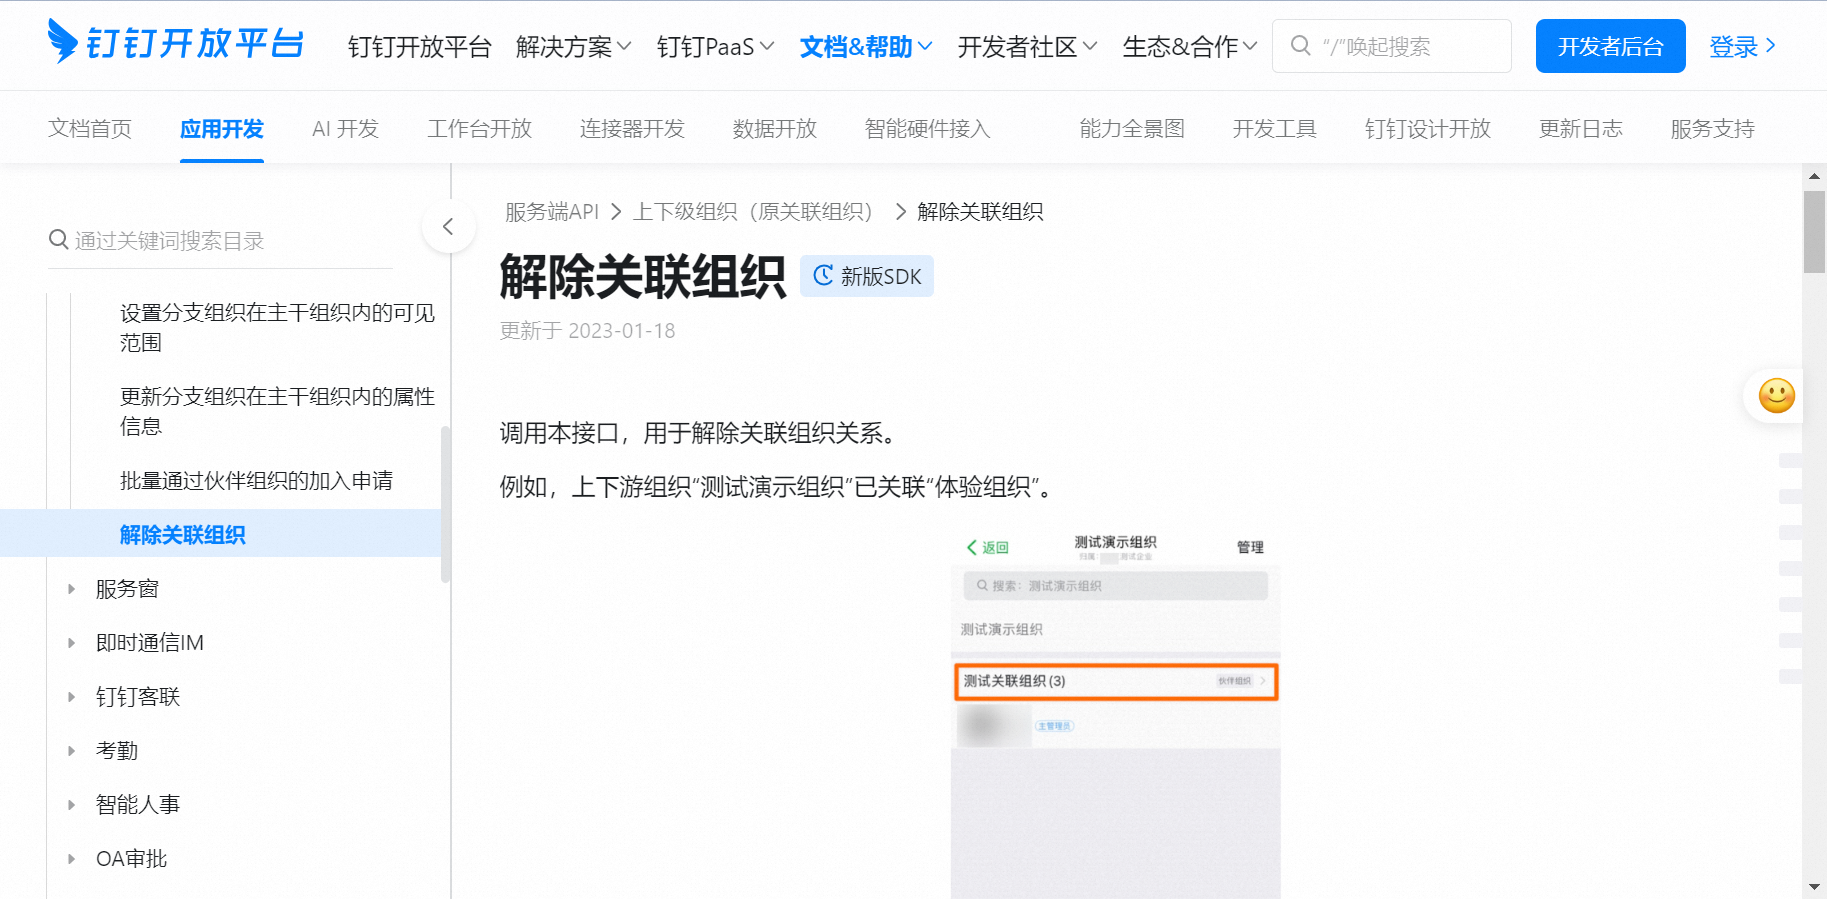This screenshot has width=1827, height=899.
Task: Expand the 解决方案 dropdown menu
Action: pos(574,46)
